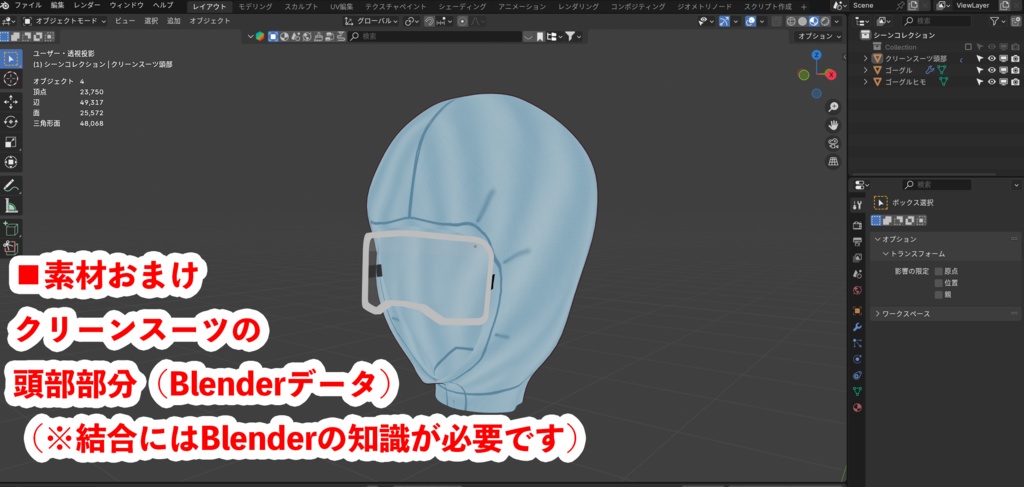
Task: Open the View Layer properties tab
Action: pos(857,258)
